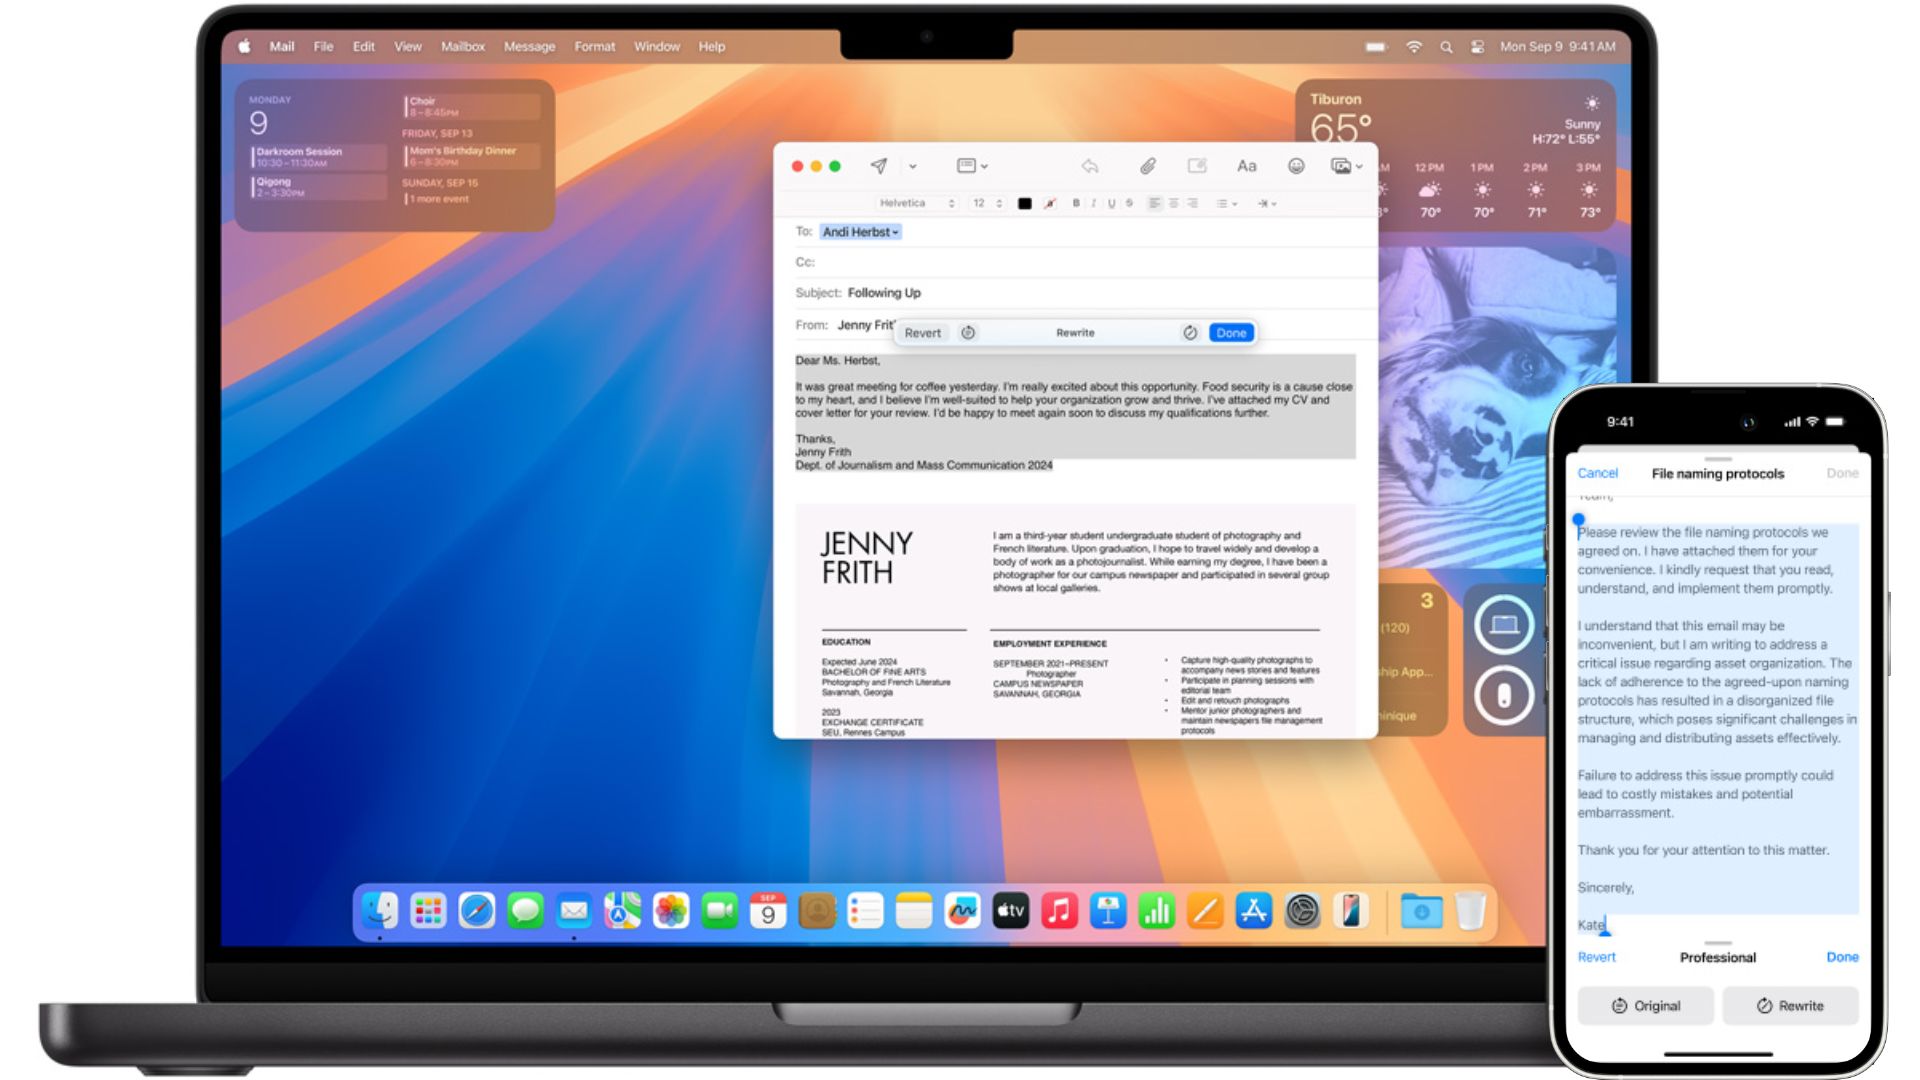Click the bold formatting B icon
Screen dimensions: 1920x1080
click(x=1075, y=203)
